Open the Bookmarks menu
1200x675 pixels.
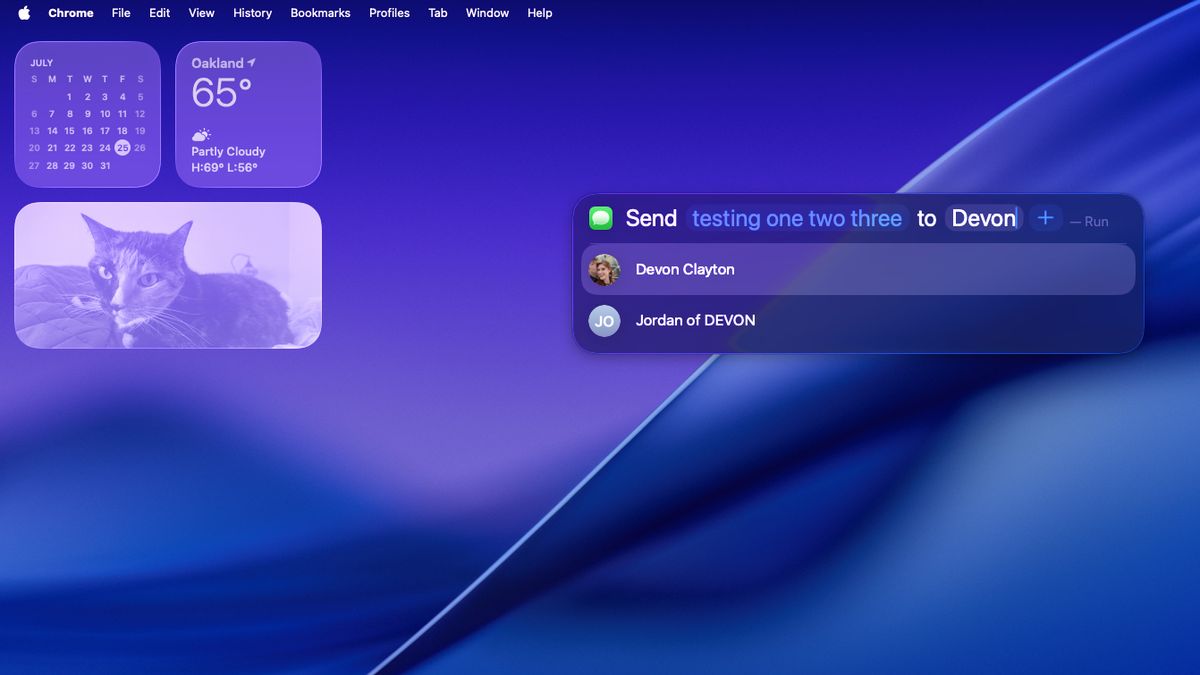(320, 13)
